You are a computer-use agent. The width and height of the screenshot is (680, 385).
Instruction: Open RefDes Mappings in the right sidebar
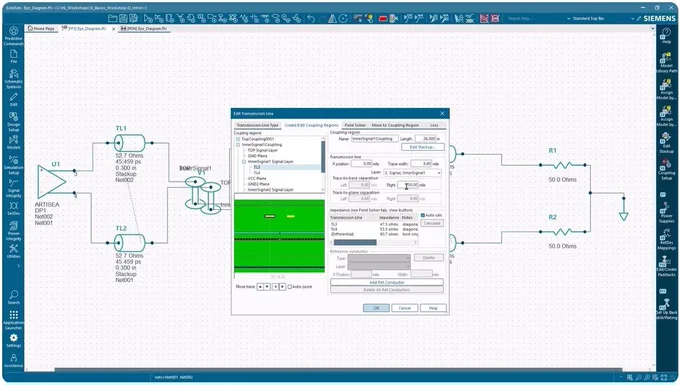coord(667,240)
